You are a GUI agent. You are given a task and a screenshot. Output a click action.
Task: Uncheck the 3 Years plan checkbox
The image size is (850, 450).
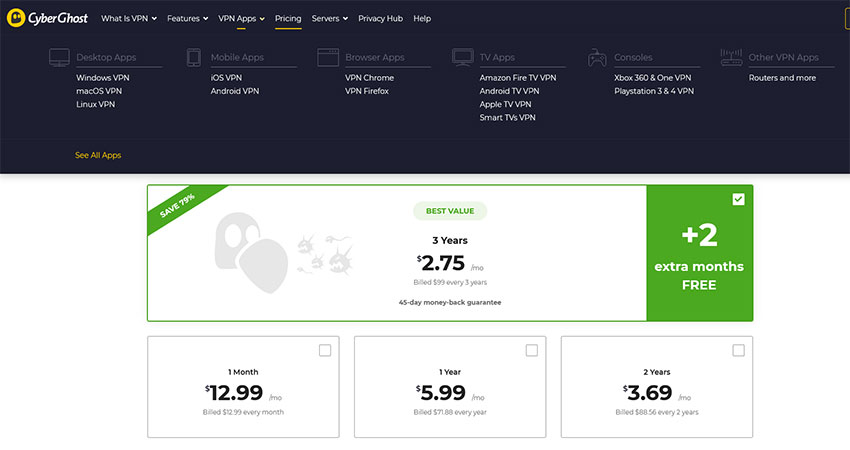(x=738, y=199)
